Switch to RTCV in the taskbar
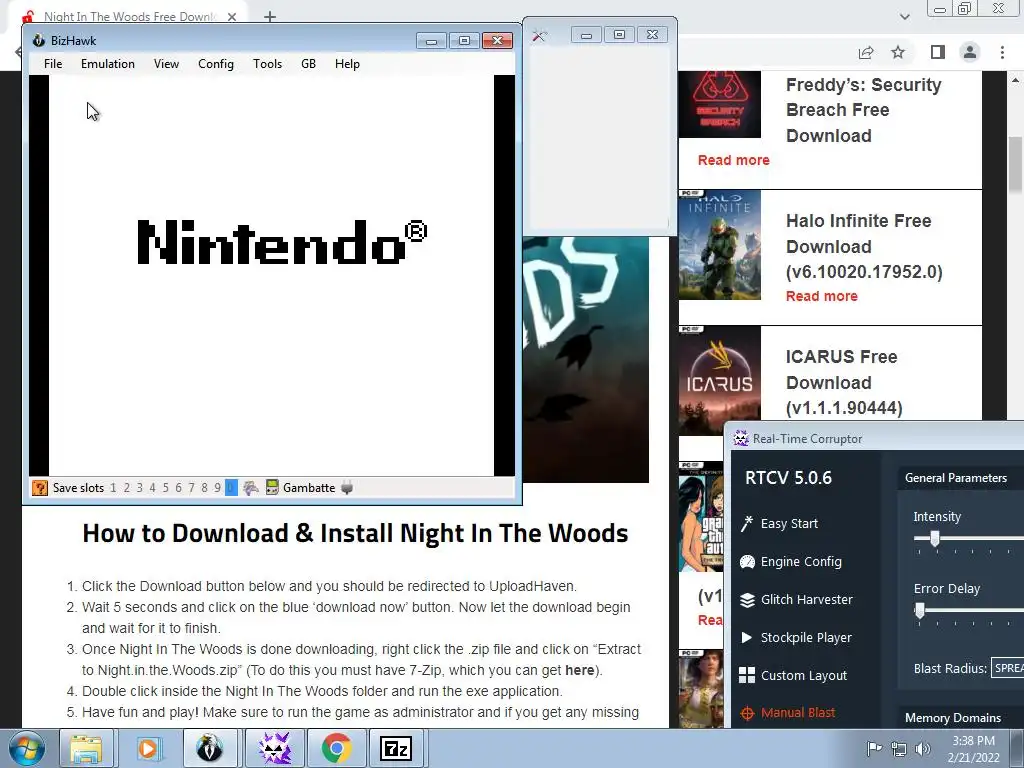Viewport: 1024px width, 768px height. coord(274,748)
